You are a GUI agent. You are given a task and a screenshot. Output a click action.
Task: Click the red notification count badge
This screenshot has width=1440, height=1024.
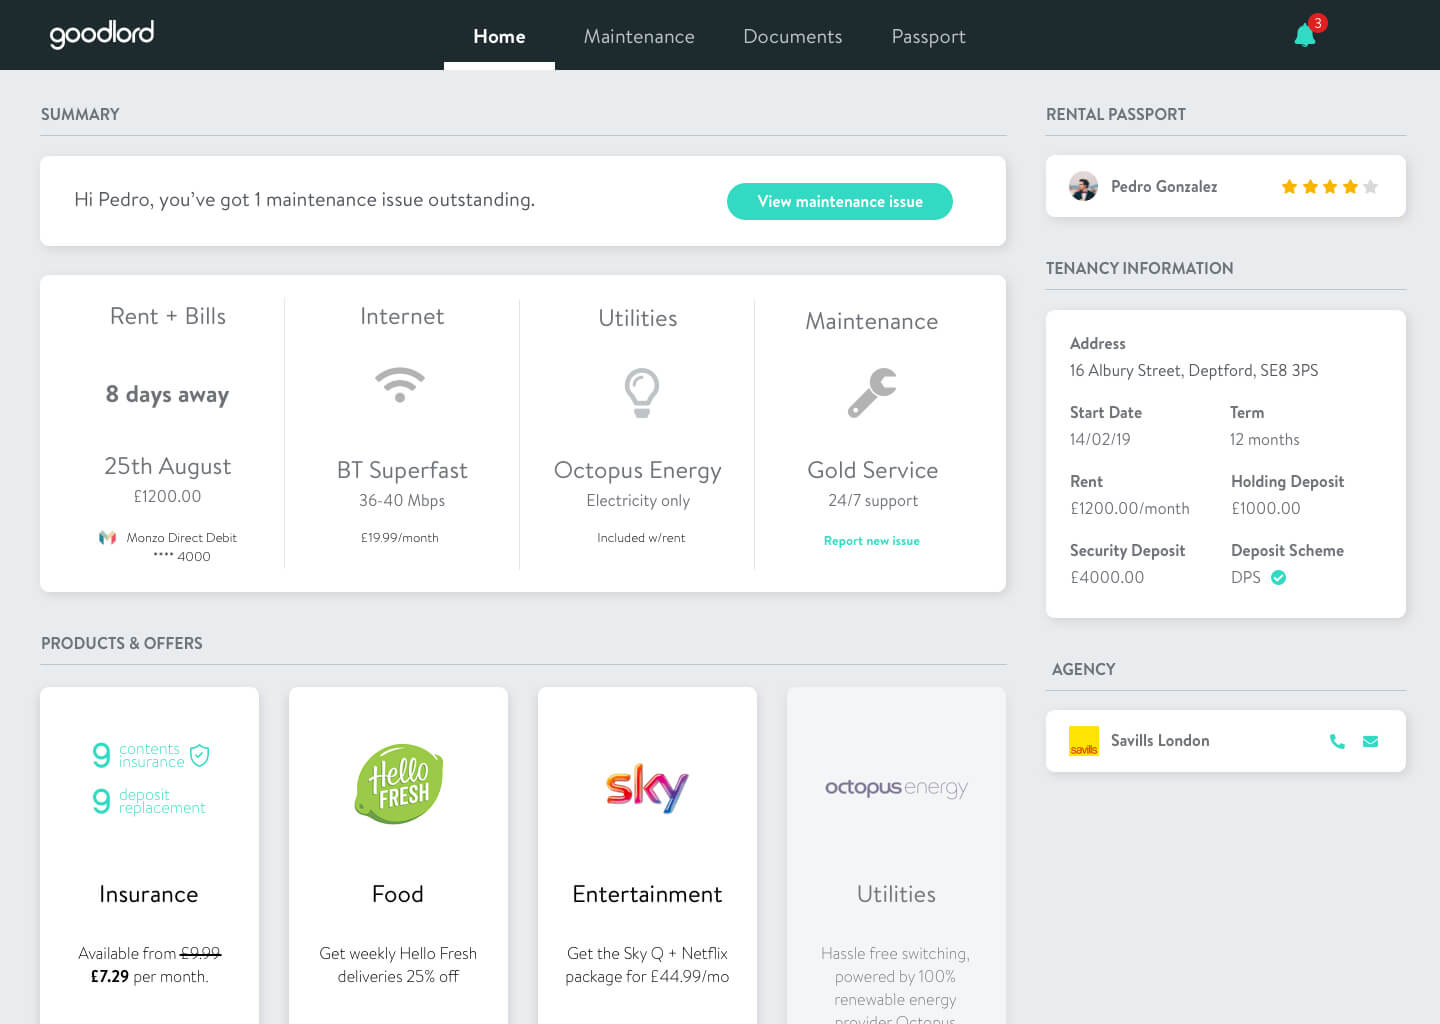(1318, 23)
